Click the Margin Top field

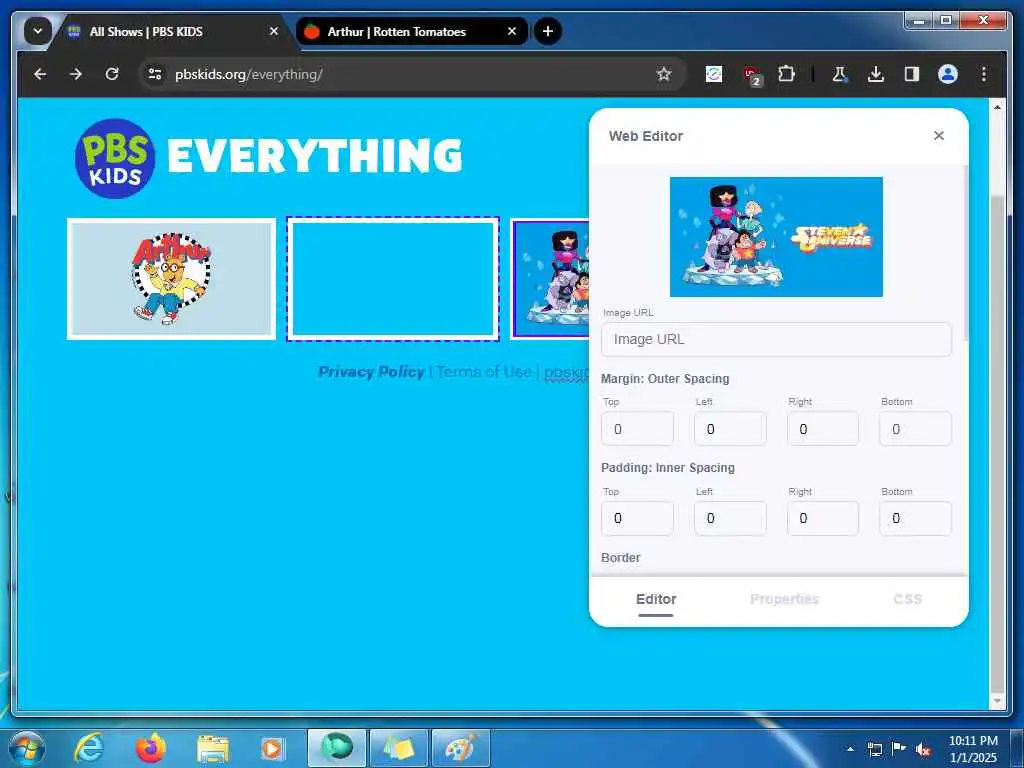(x=637, y=429)
